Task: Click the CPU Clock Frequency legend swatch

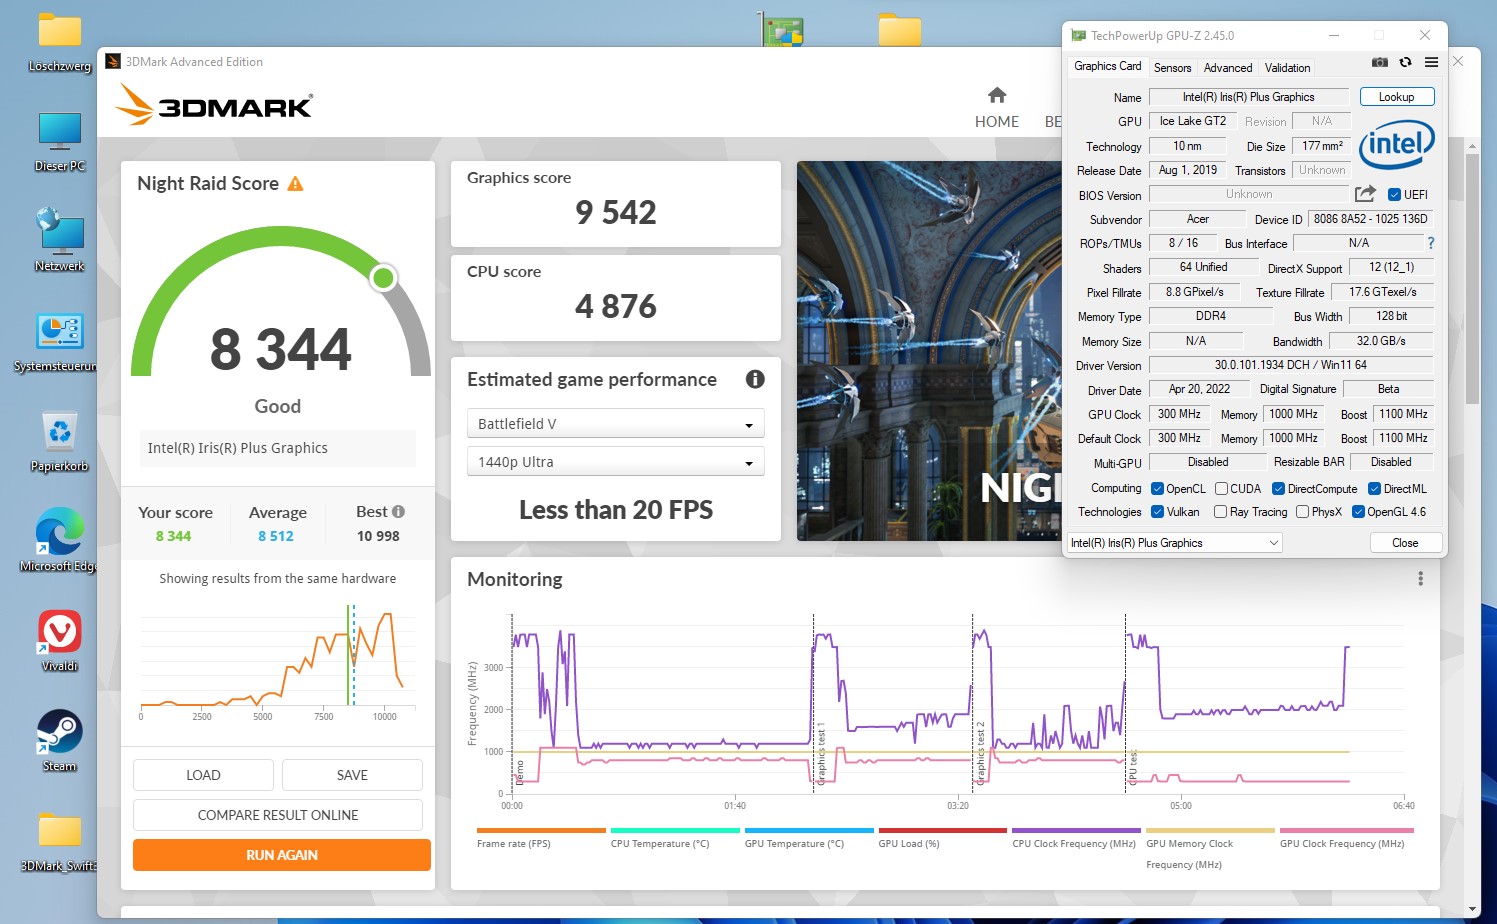Action: [1076, 830]
